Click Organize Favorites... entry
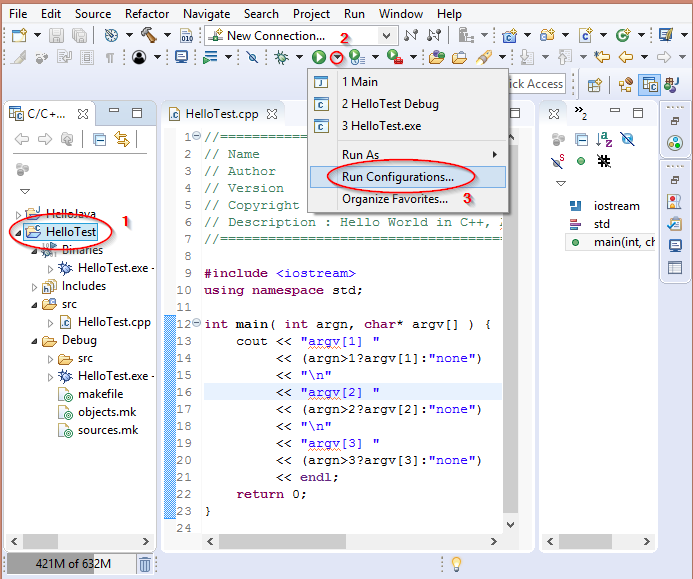693x579 pixels. click(394, 199)
